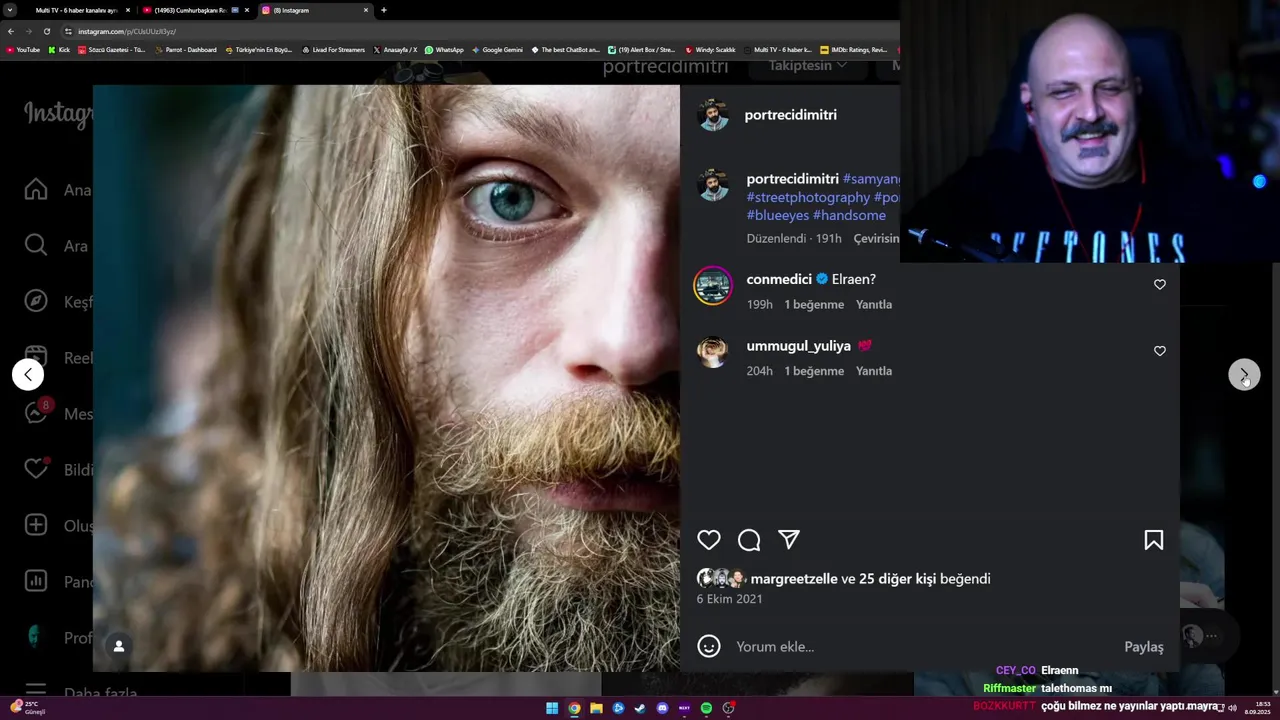Open a new browser tab

384,10
